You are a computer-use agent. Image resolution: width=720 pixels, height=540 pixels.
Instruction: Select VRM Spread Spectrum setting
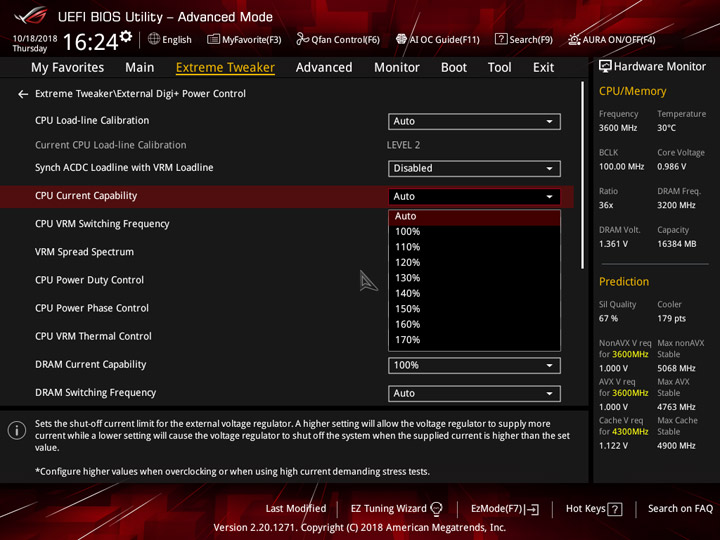point(84,252)
